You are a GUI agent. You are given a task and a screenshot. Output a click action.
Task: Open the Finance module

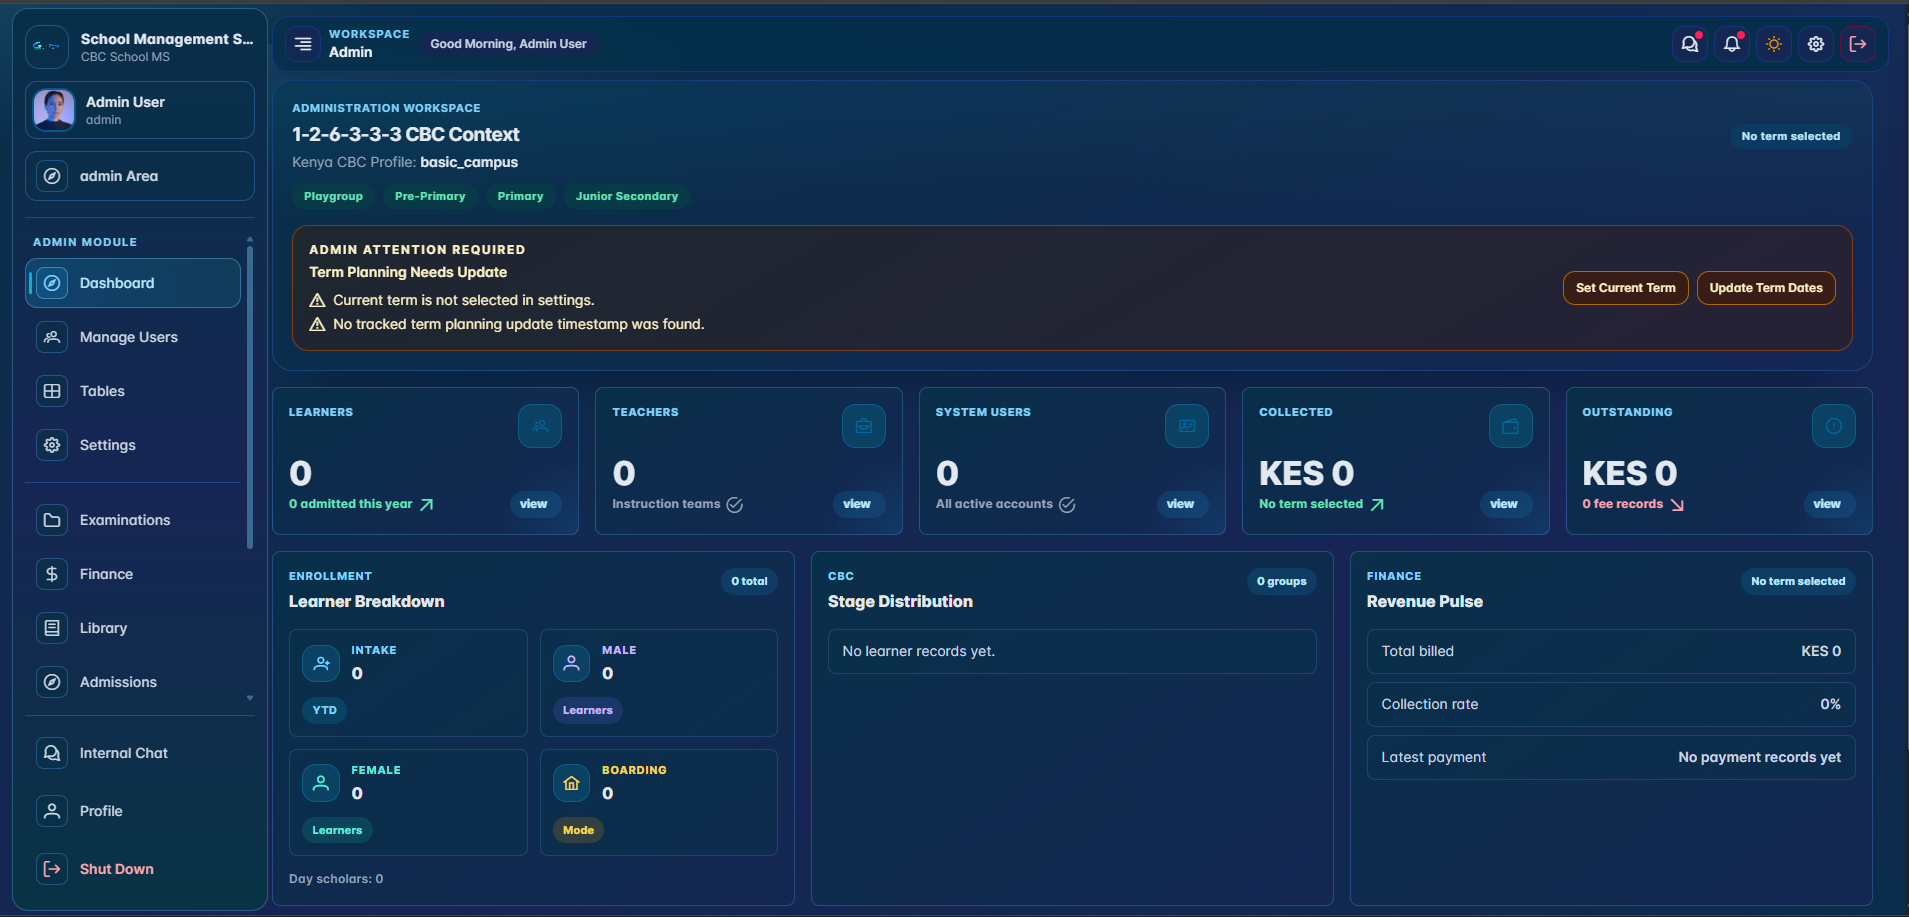[x=133, y=574]
